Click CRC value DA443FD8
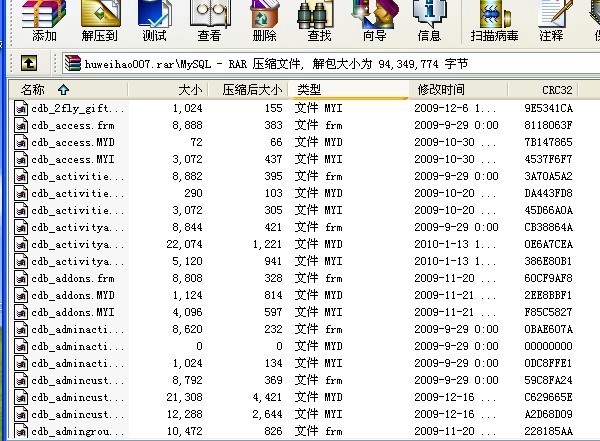Screen dimensions: 600x441 (x=548, y=193)
